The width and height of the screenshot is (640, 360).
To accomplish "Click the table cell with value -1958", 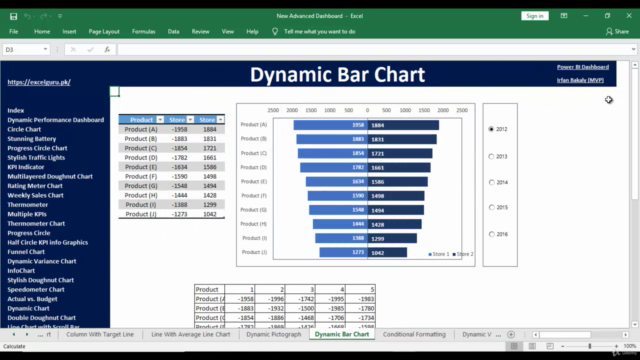I will pyautogui.click(x=180, y=129).
